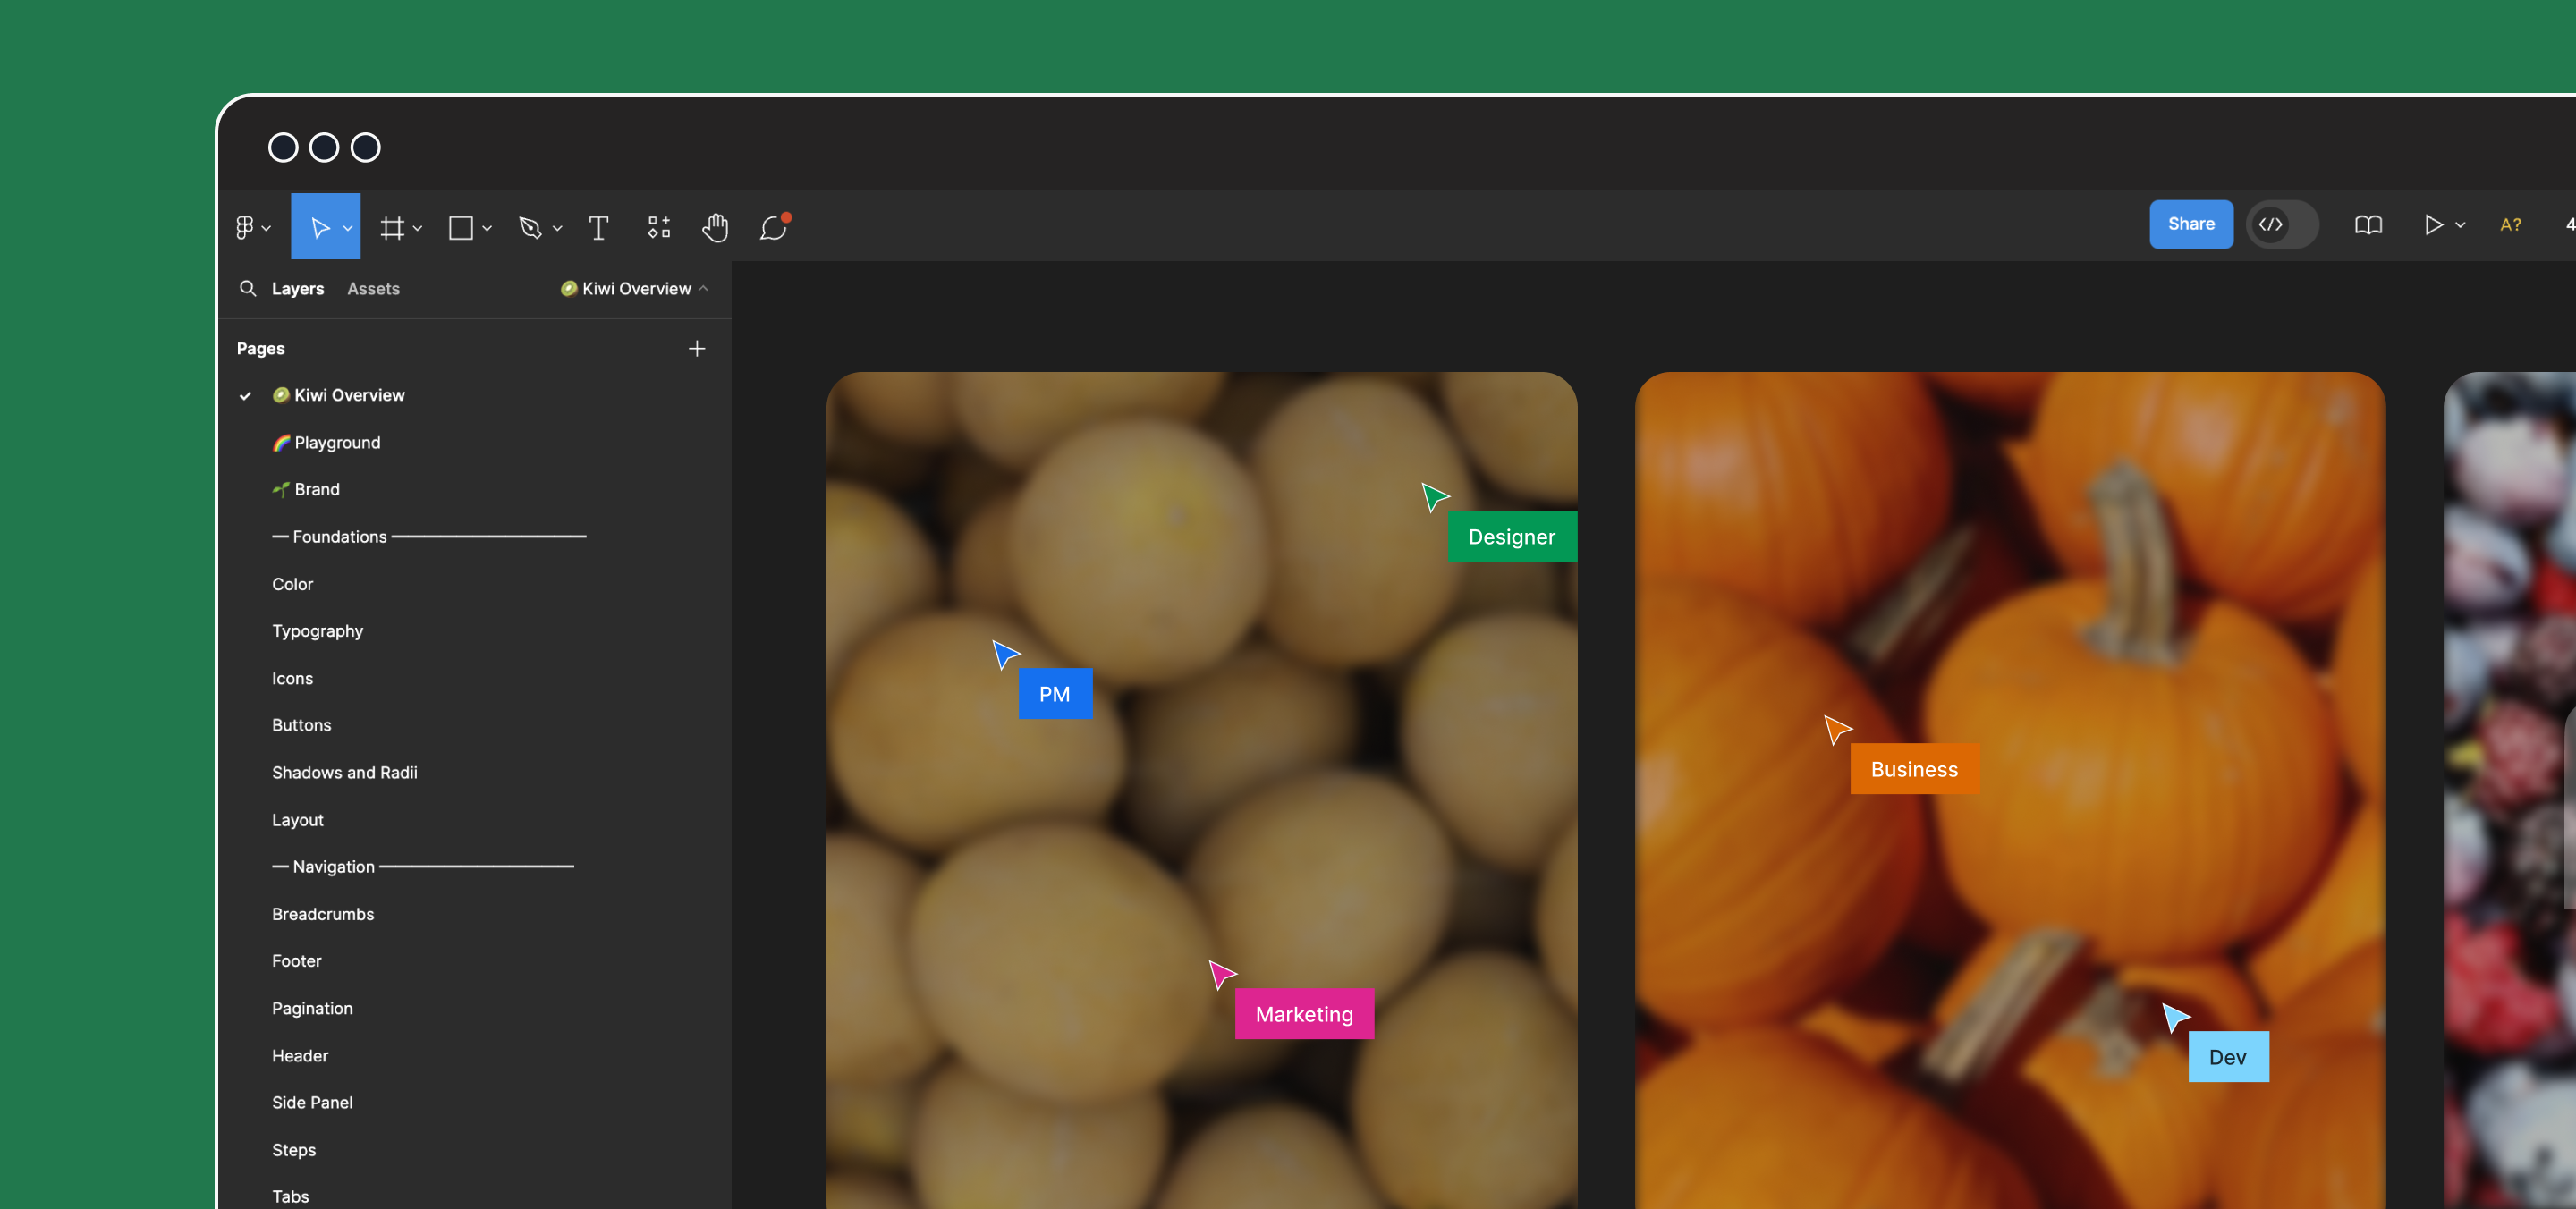Image resolution: width=2576 pixels, height=1209 pixels.
Task: Open keyboard shortcuts help (A?)
Action: 2510,224
